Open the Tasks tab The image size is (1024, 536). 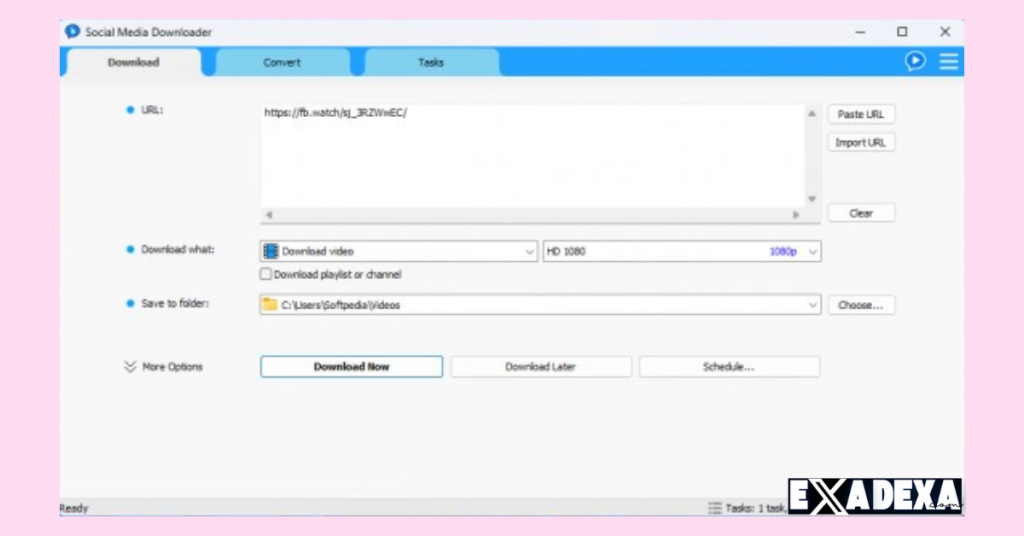pos(431,63)
